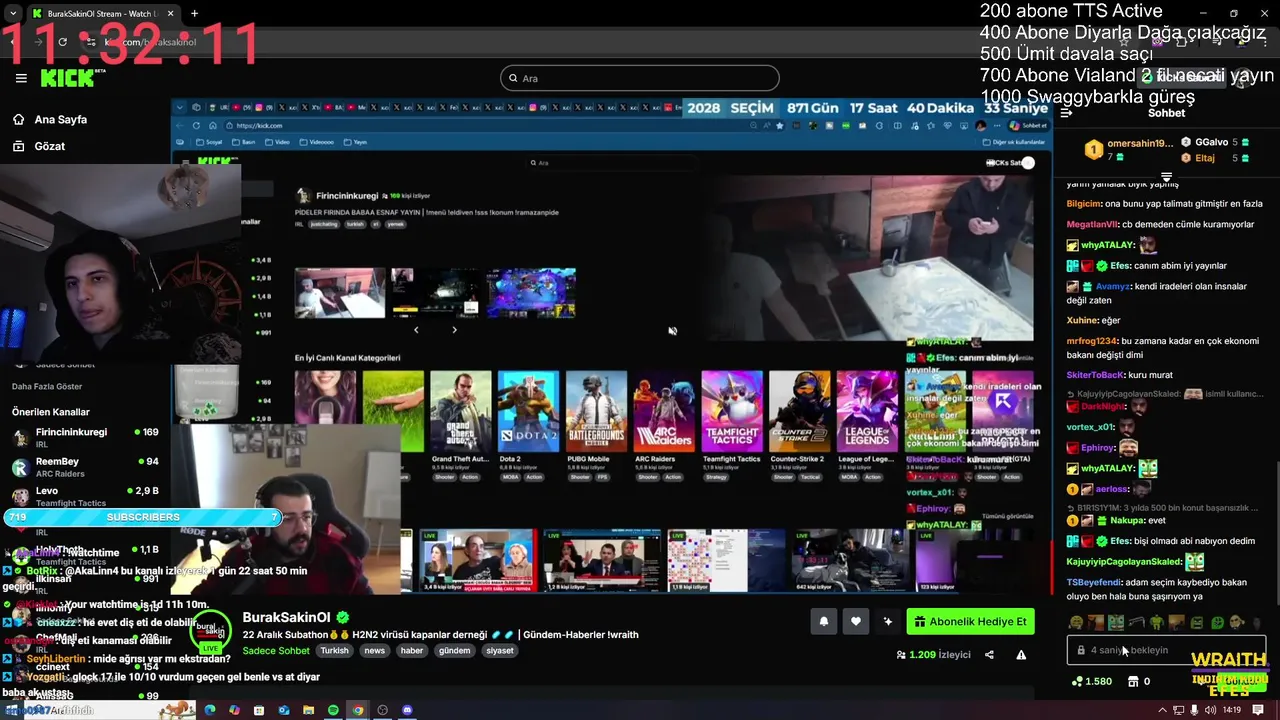Open Microsoft Store from the taskbar
Screen dimensions: 1280x720
tap(259, 710)
